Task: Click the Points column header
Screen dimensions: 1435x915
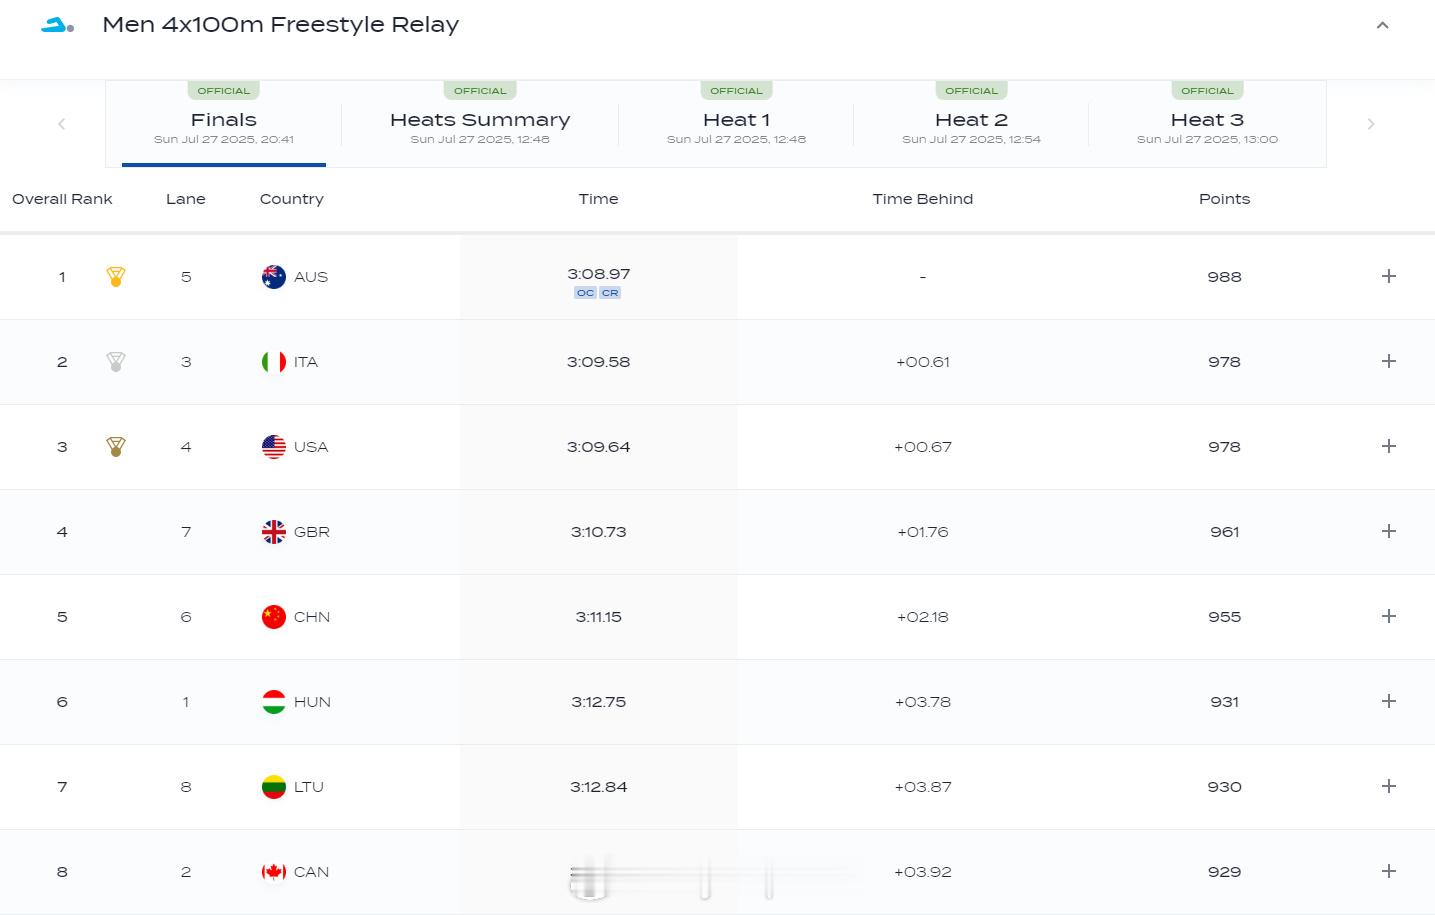Action: 1224,199
